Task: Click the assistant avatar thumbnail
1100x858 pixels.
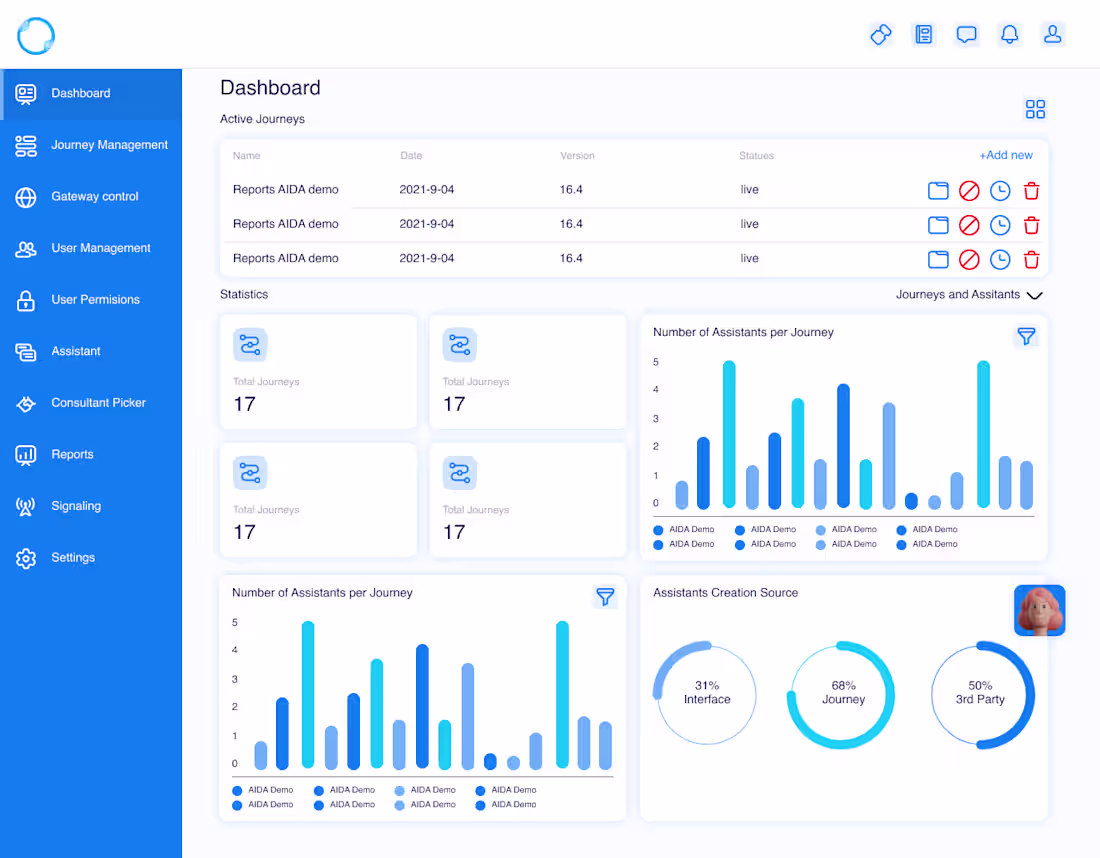Action: coord(1040,610)
